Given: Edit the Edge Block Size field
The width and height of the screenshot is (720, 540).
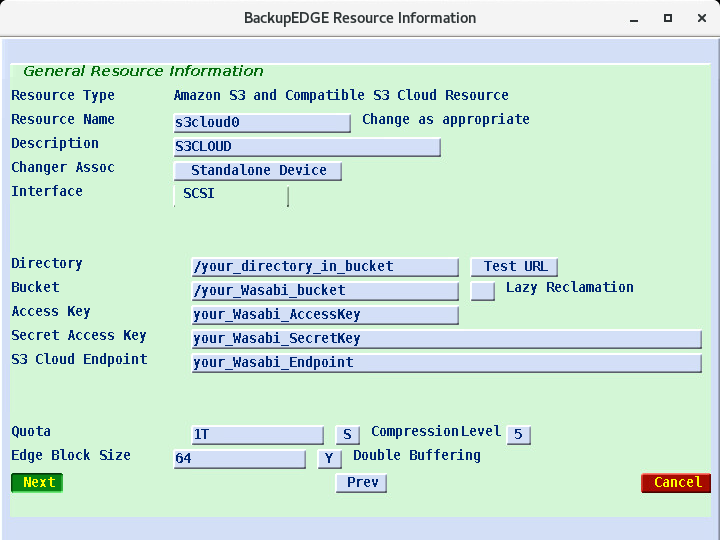Looking at the screenshot, I should (x=240, y=459).
